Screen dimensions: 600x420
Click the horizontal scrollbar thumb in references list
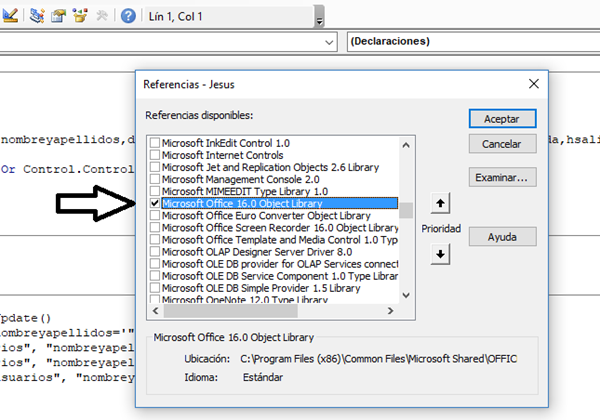coord(231,311)
